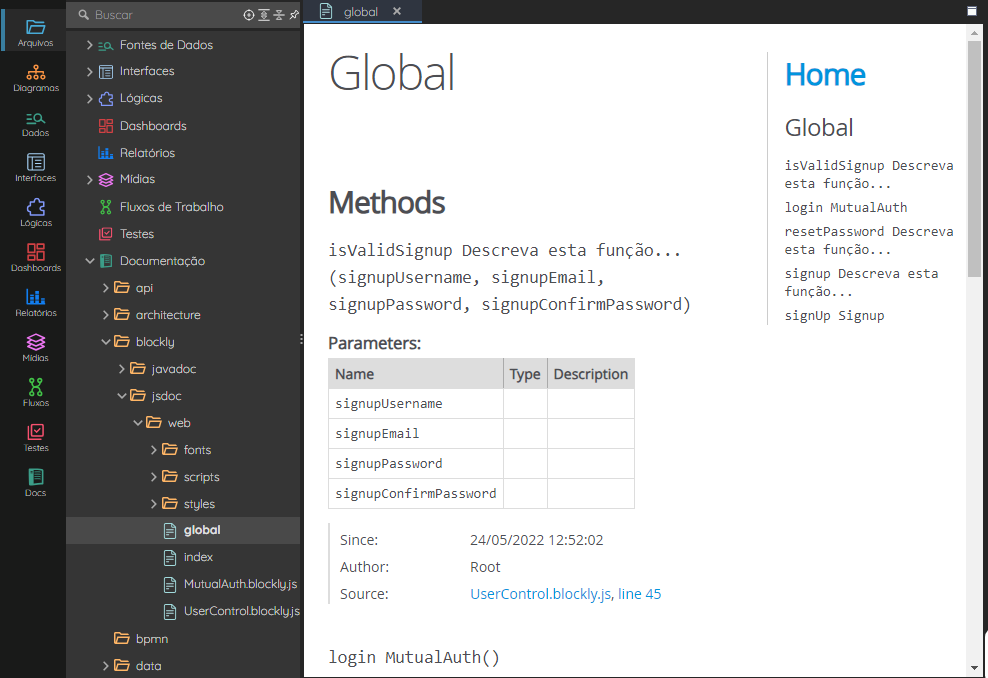The height and width of the screenshot is (678, 988).
Task: Go to login MutualAuth in side navigation
Action: pyautogui.click(x=846, y=207)
